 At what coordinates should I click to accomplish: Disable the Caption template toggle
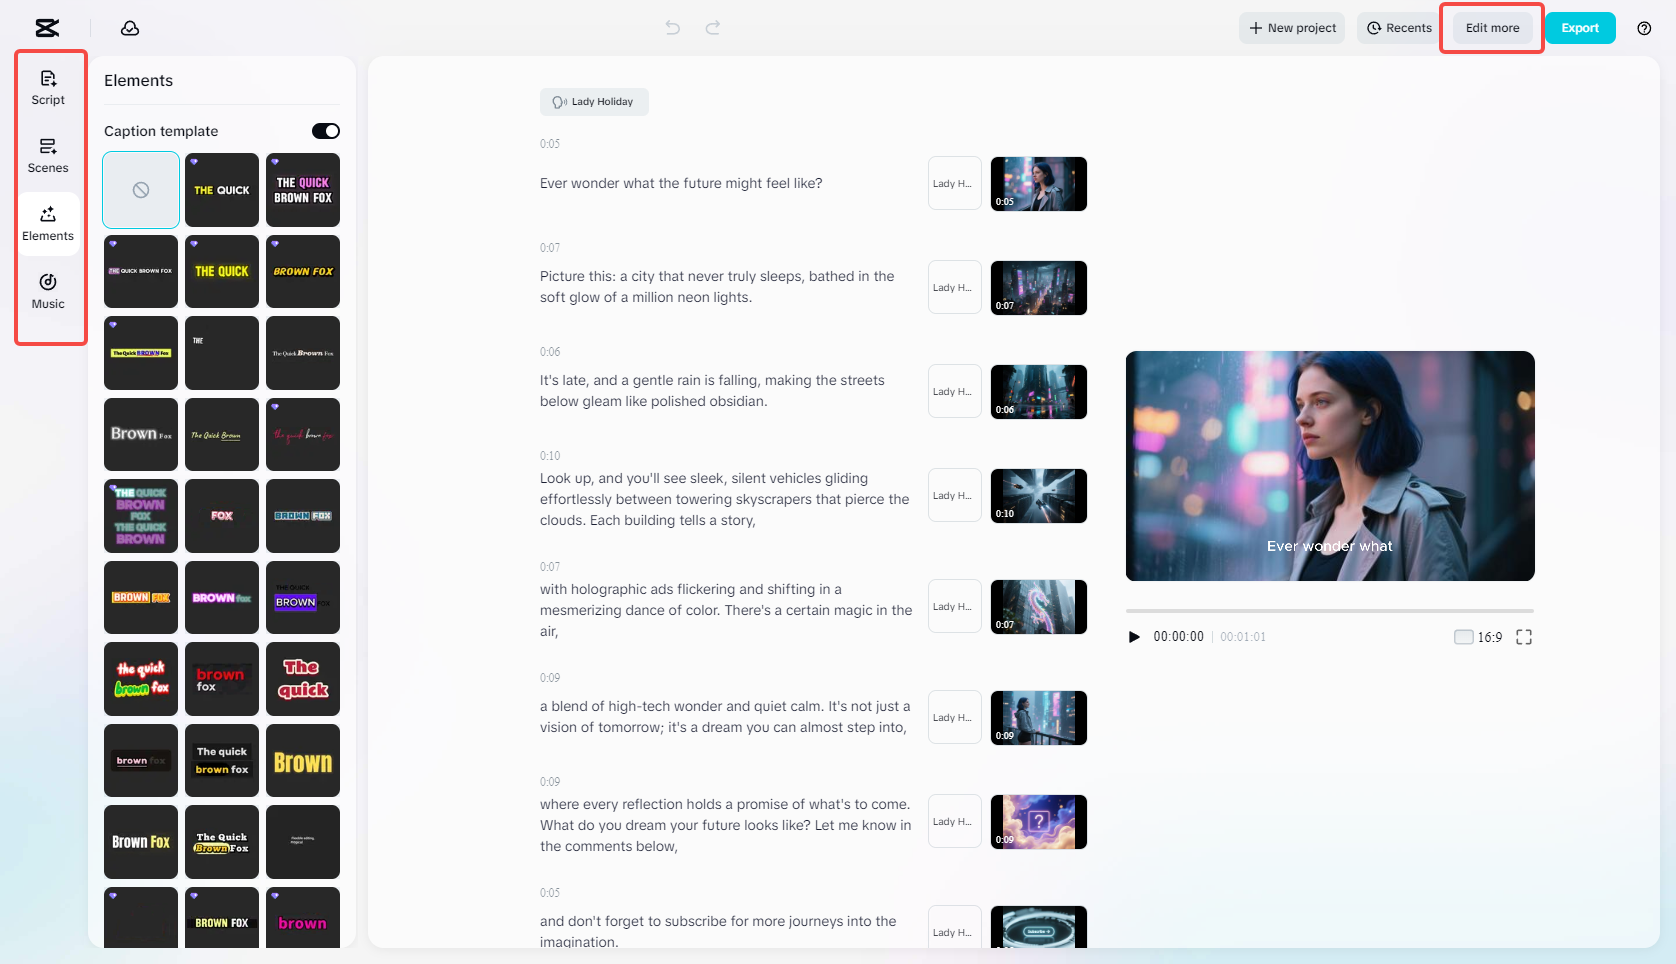(324, 130)
